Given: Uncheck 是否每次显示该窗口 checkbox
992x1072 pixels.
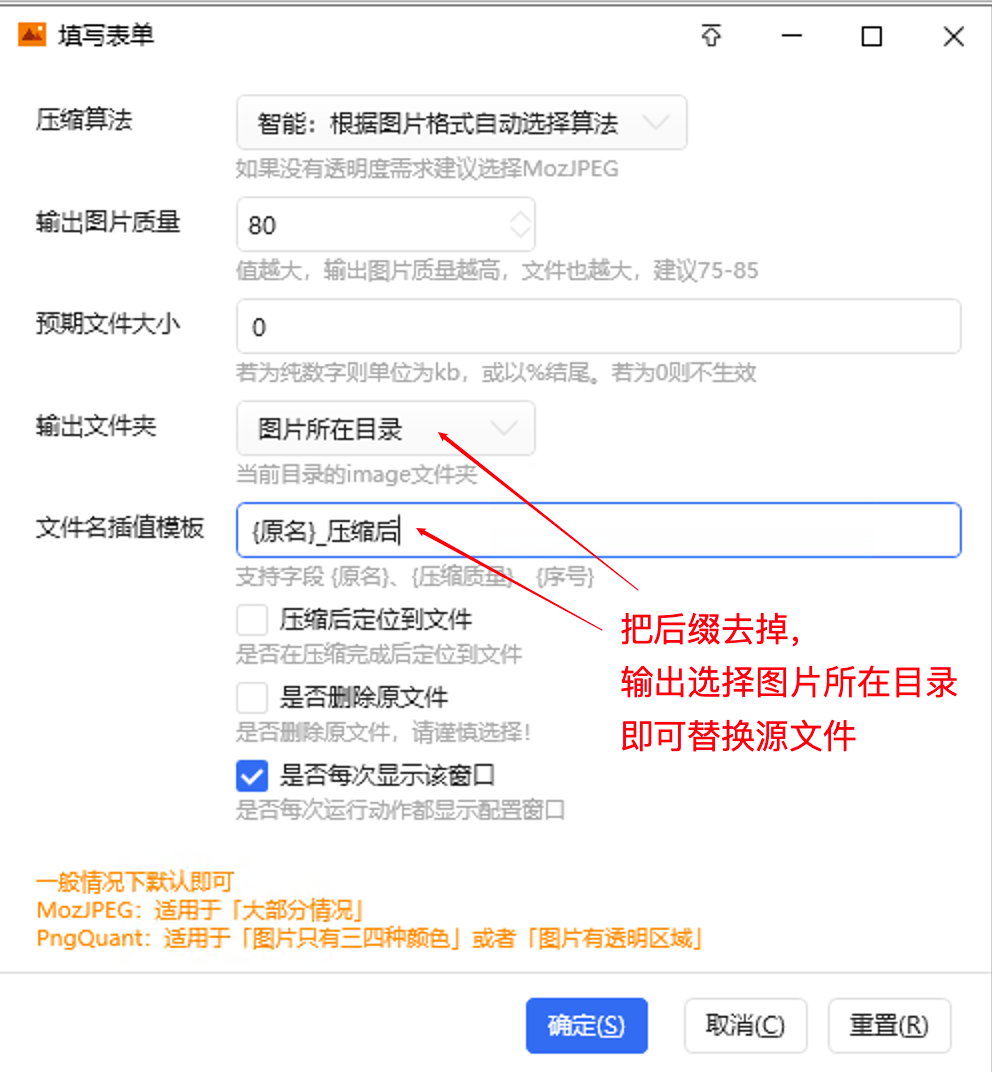Looking at the screenshot, I should 252,776.
